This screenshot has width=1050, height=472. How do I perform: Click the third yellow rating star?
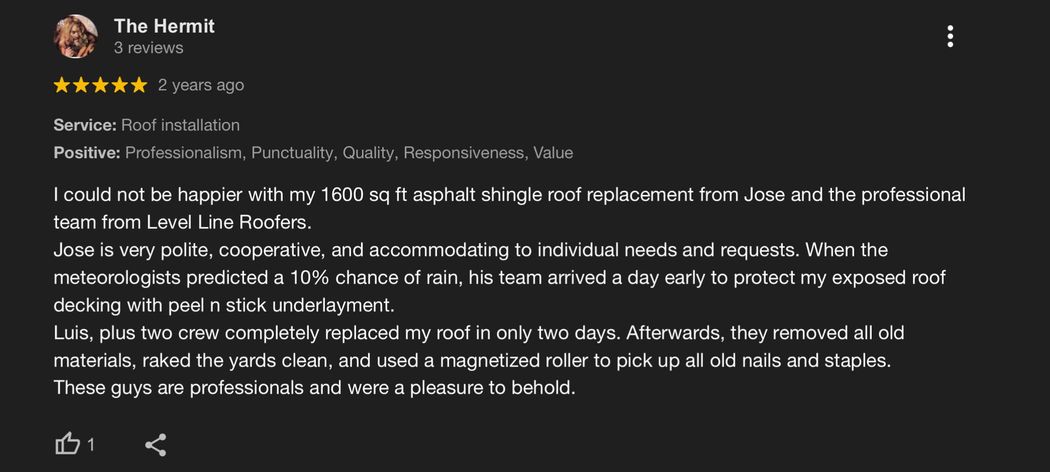pos(100,85)
